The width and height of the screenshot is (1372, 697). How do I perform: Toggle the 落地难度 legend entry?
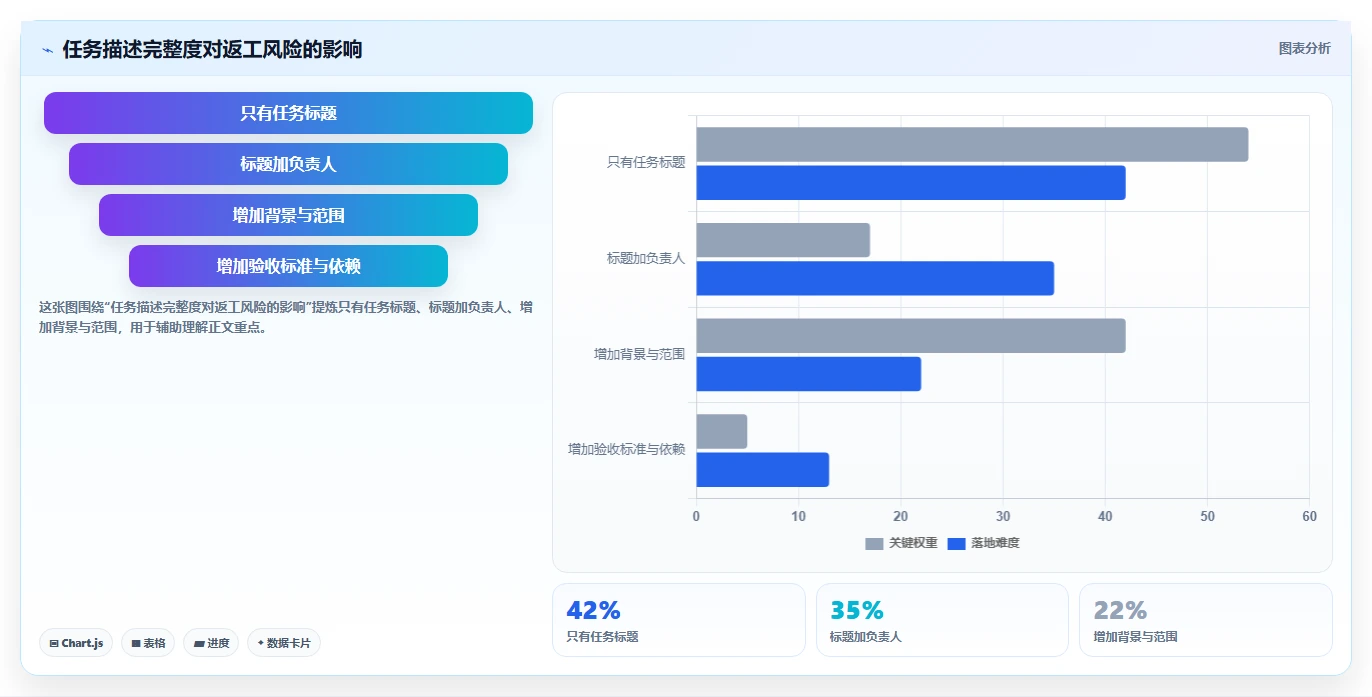(983, 543)
